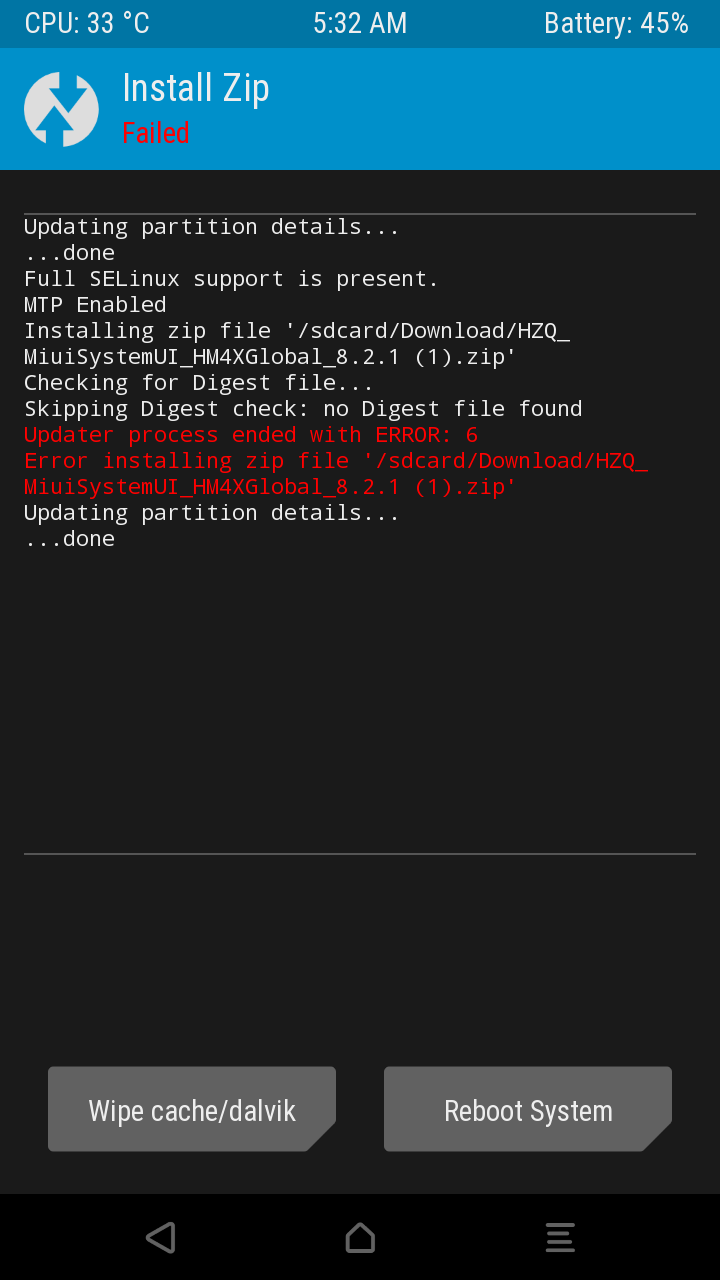Click the 5:32 AM clock

point(360,24)
